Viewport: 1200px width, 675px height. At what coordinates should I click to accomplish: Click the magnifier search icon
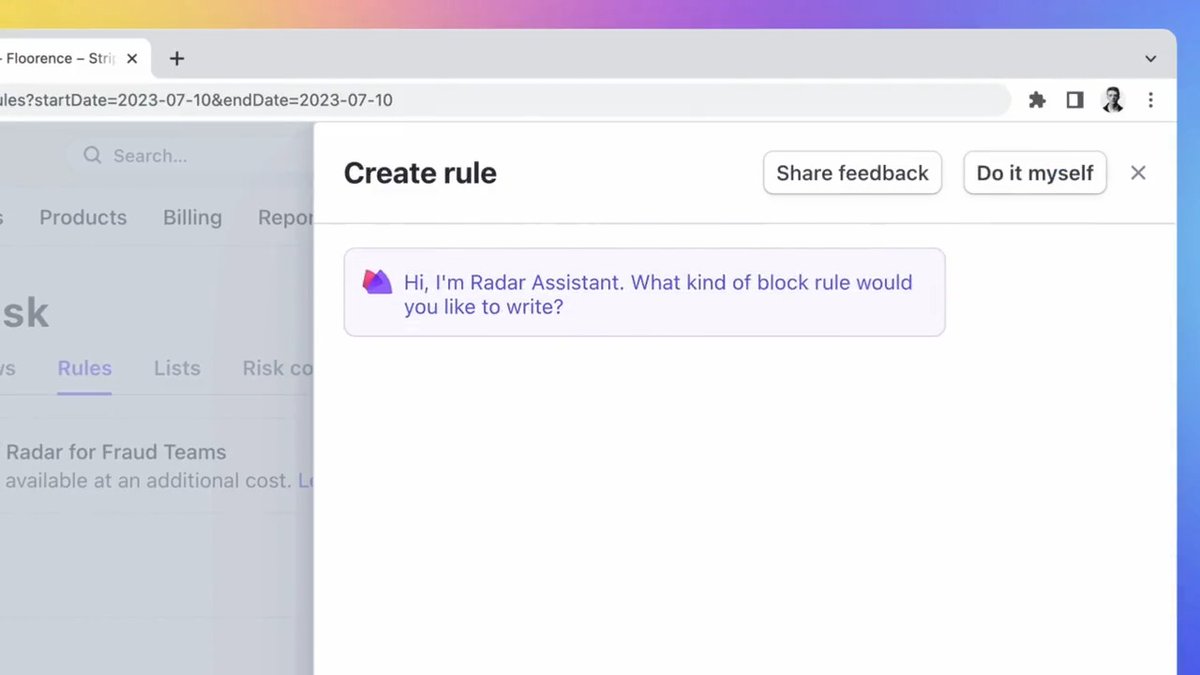[92, 155]
